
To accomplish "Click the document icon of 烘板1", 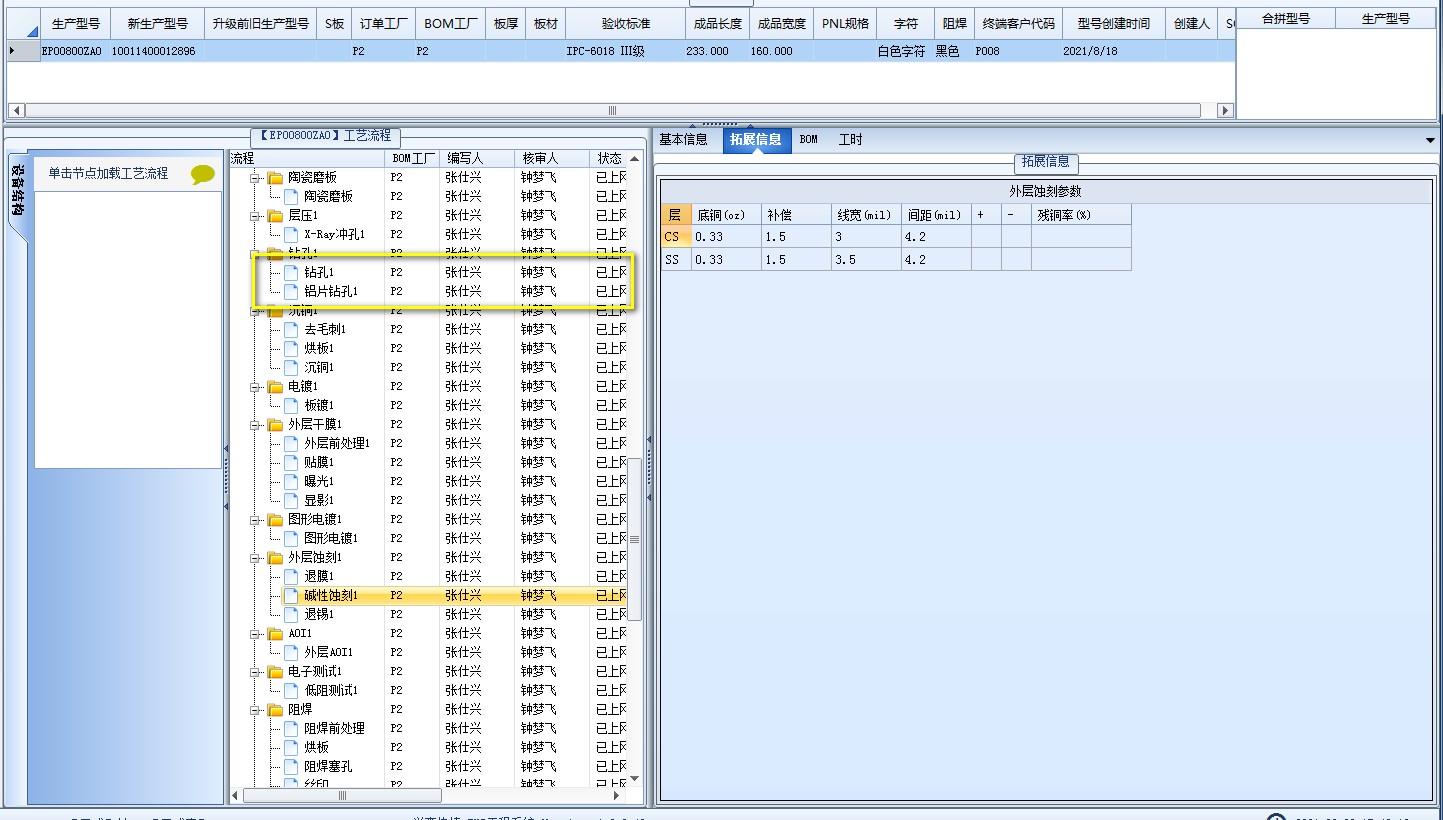I will pos(291,348).
